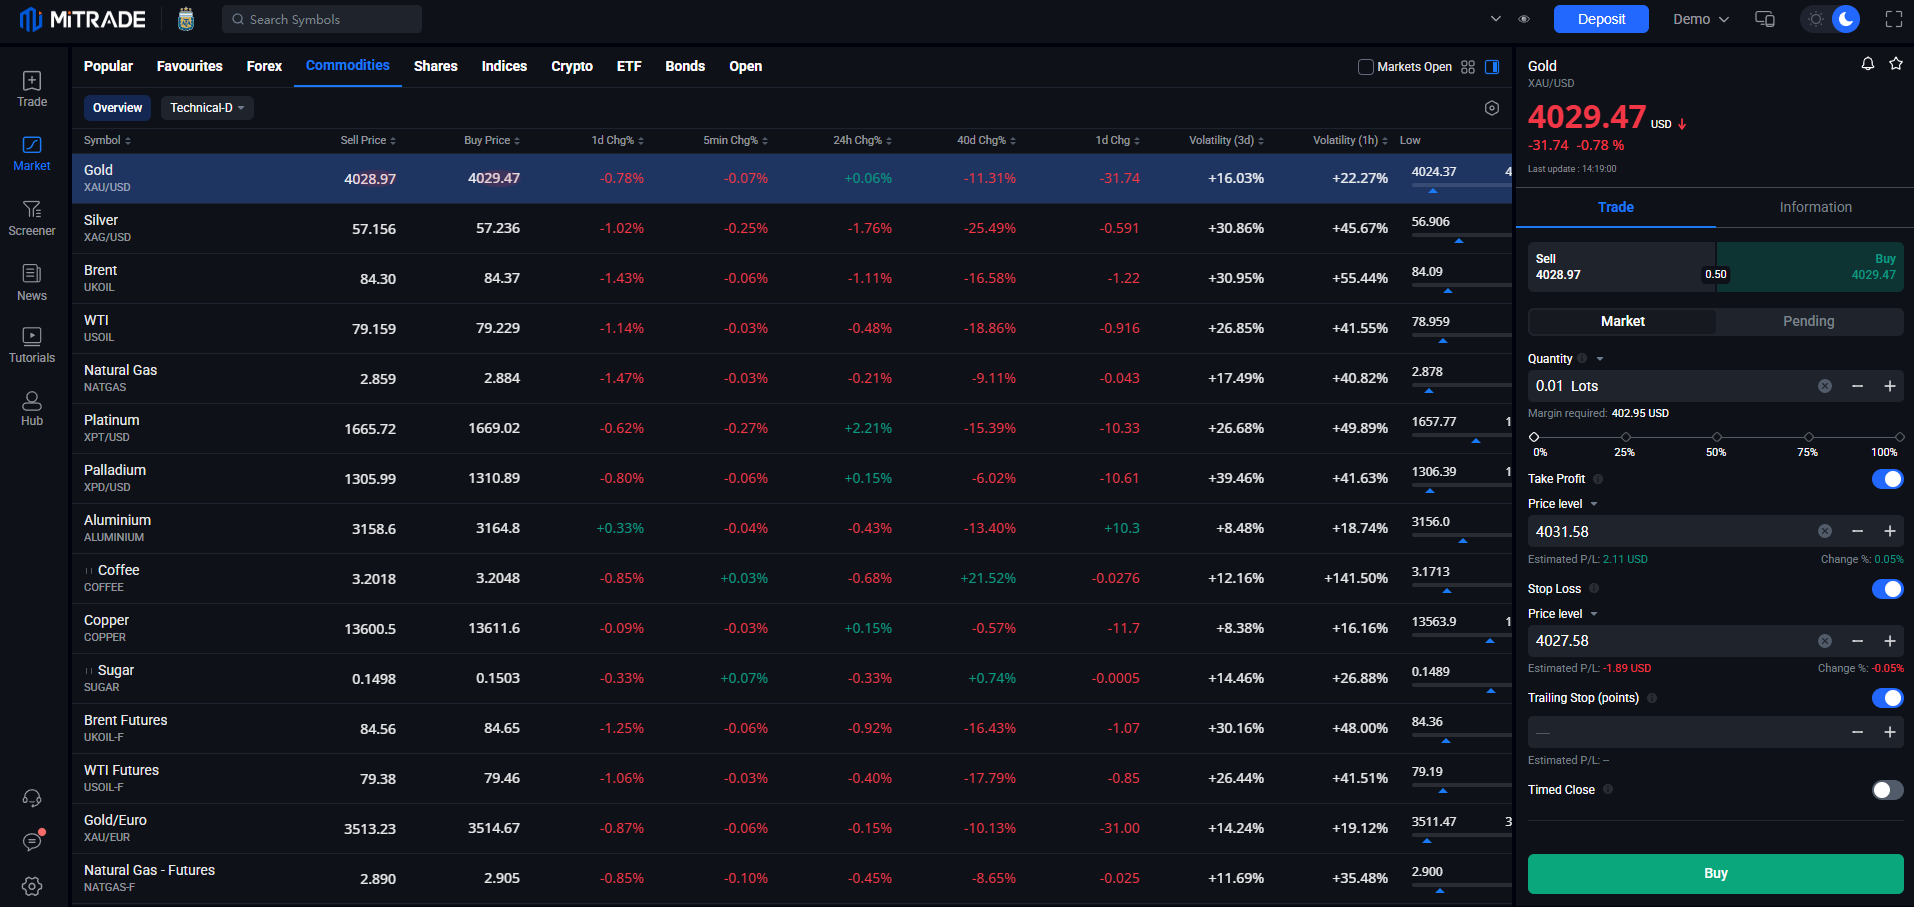This screenshot has height=907, width=1914.
Task: Switch to the Crypto tab
Action: (x=572, y=66)
